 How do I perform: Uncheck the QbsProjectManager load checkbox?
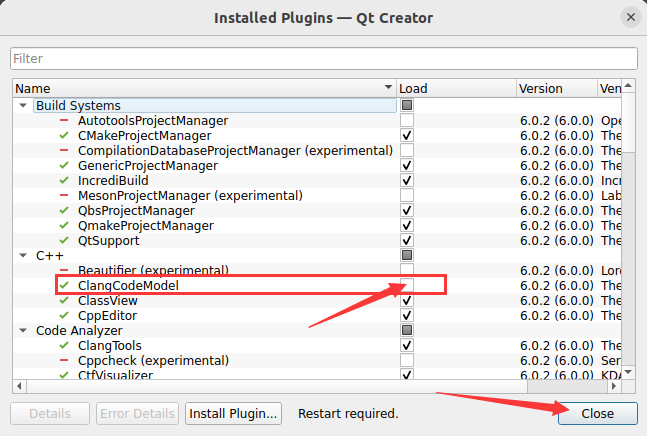pyautogui.click(x=407, y=210)
